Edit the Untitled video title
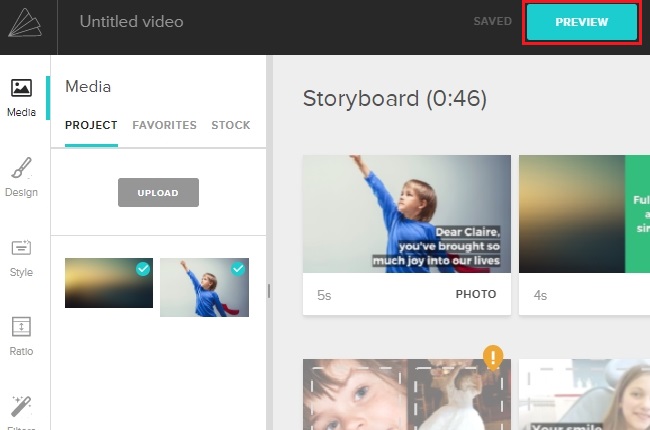The height and width of the screenshot is (430, 650). coord(131,22)
